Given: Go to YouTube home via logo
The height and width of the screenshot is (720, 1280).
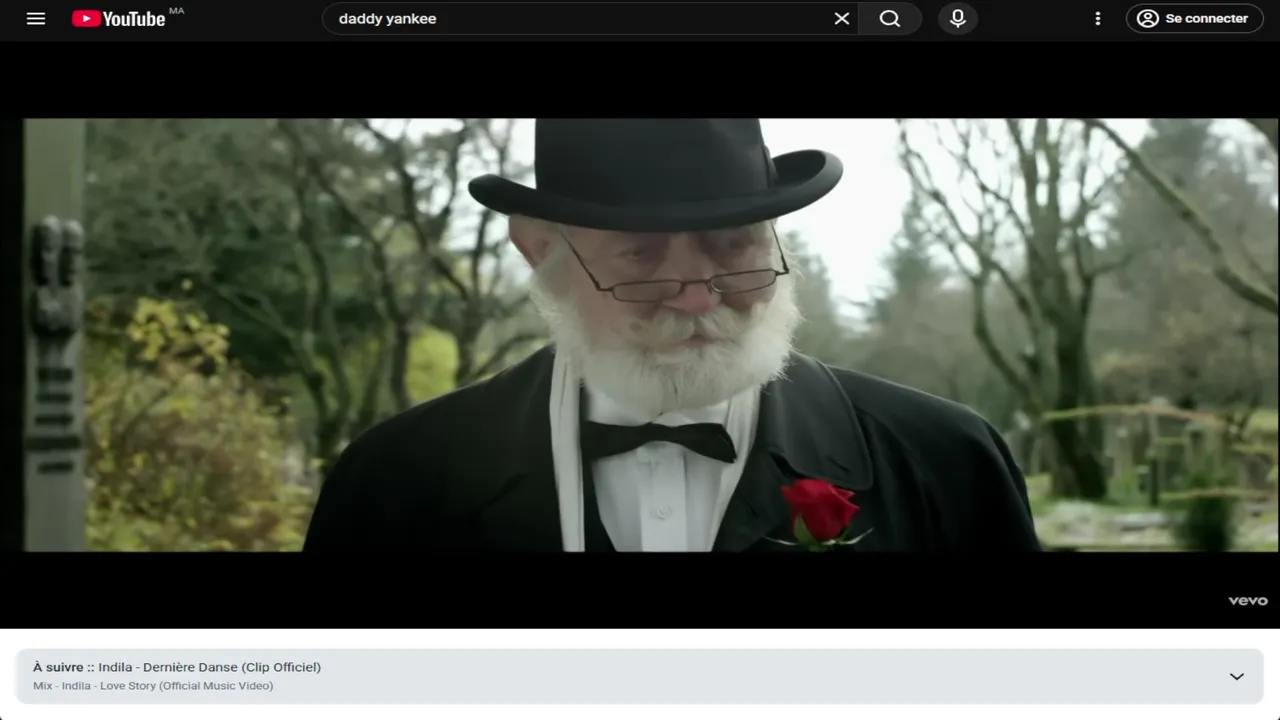Looking at the screenshot, I should [118, 18].
